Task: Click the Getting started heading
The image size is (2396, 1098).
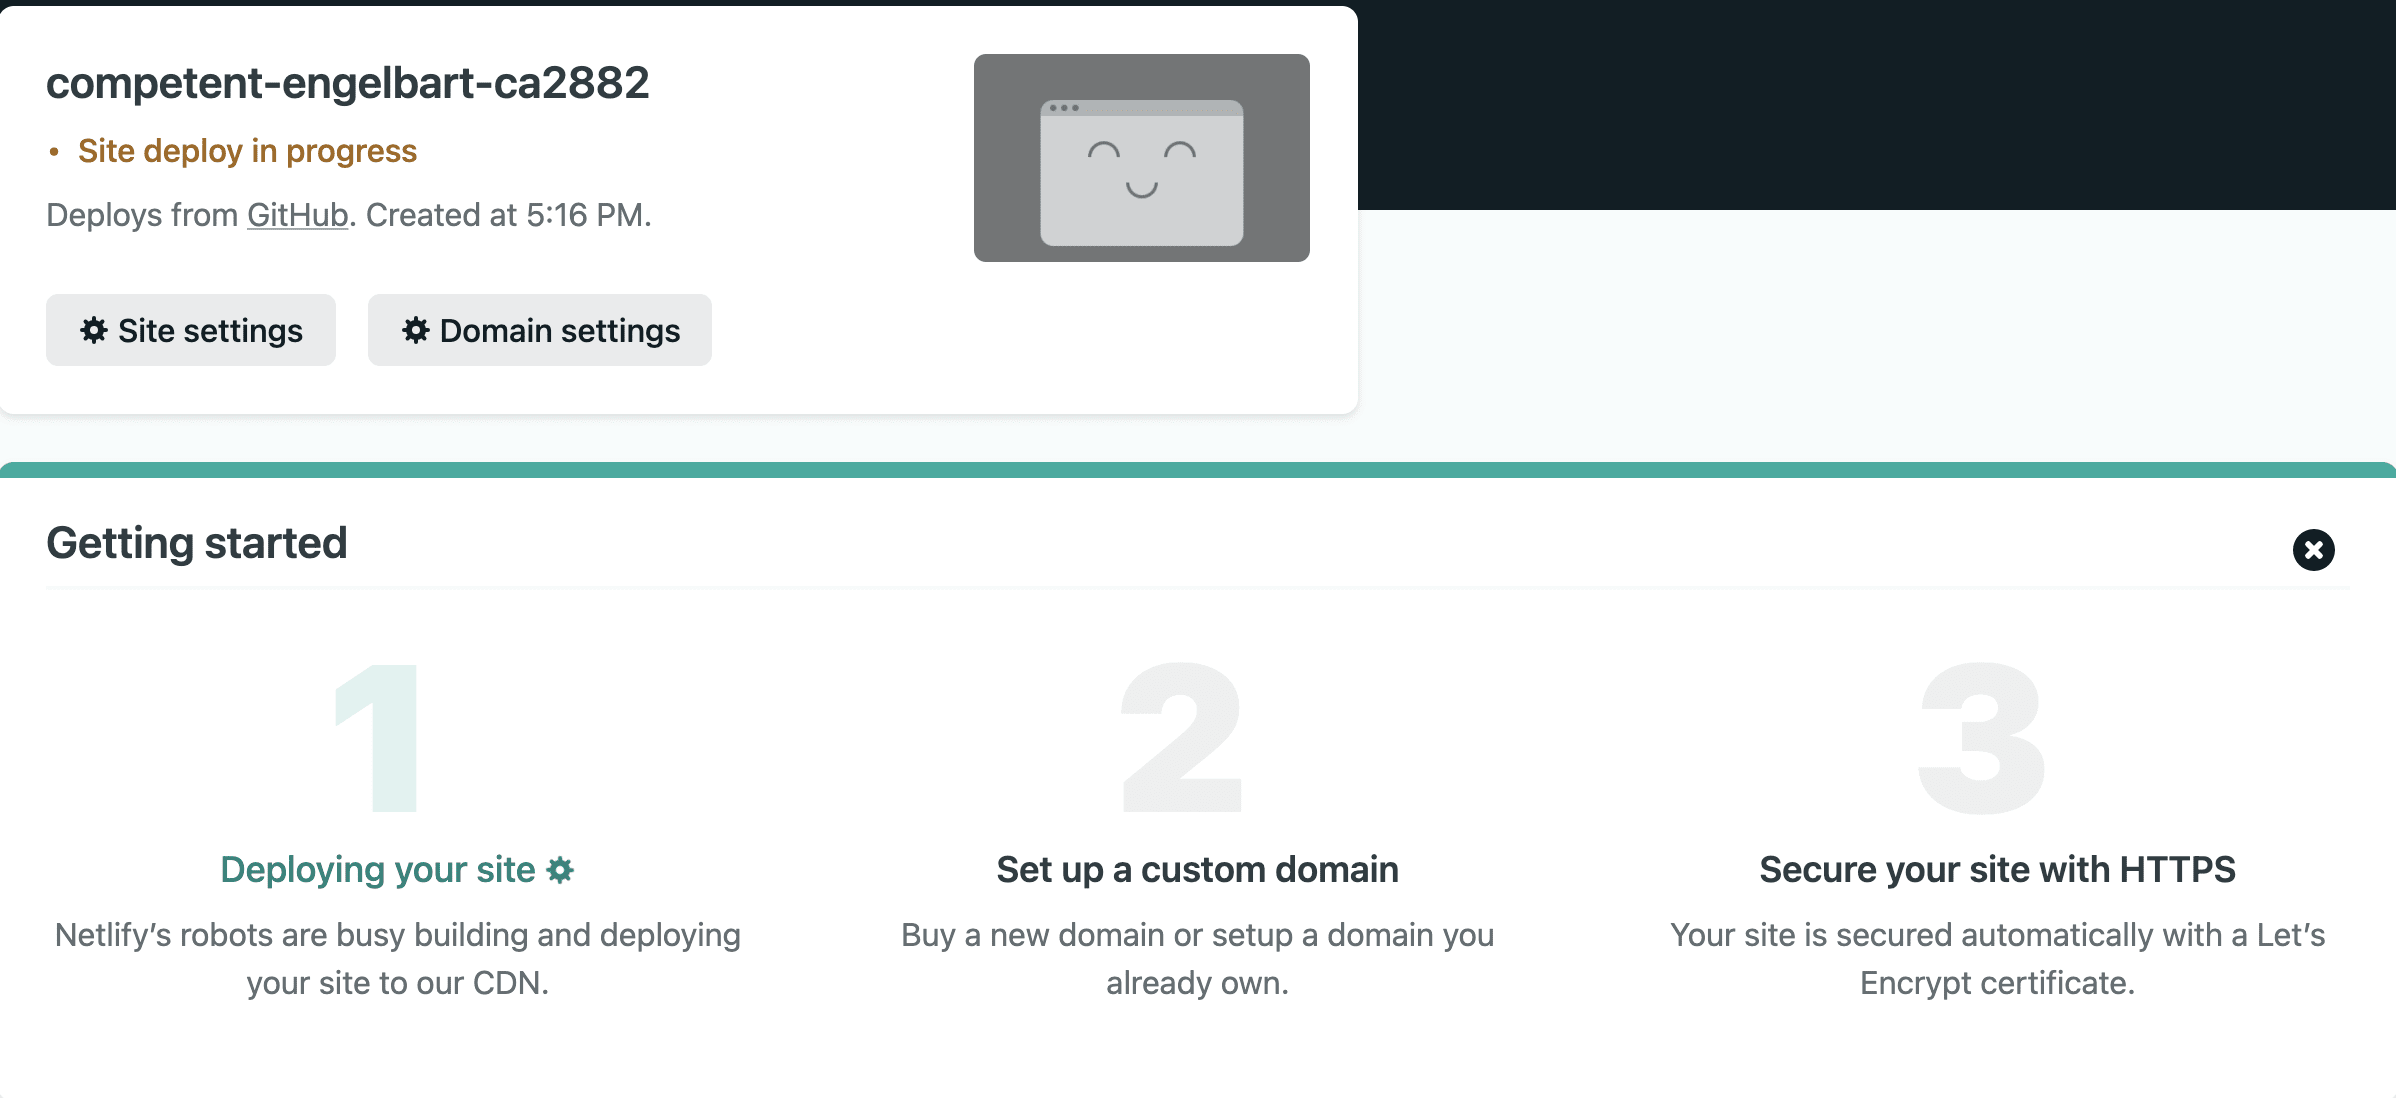Action: coord(196,543)
